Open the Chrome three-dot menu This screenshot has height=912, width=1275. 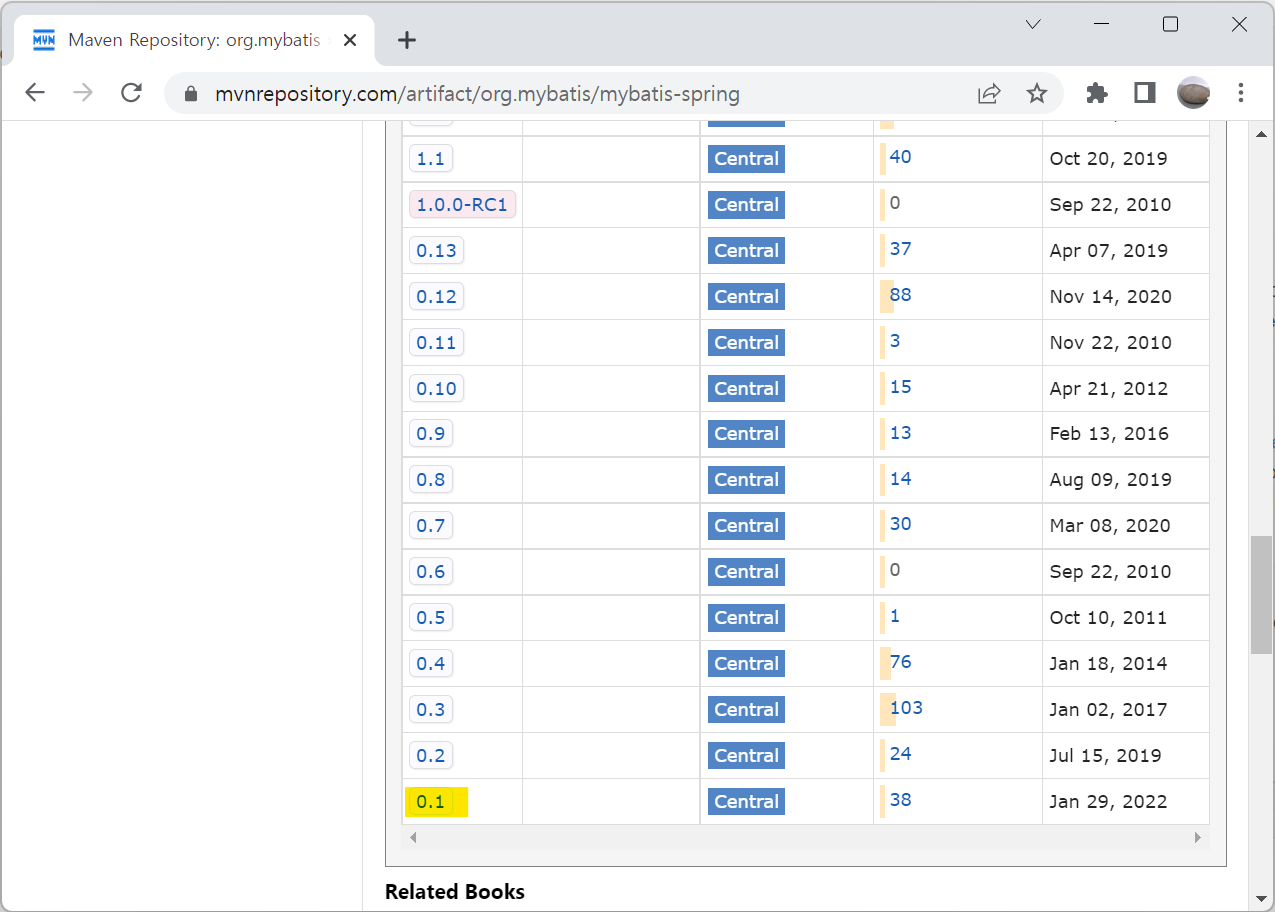click(1241, 93)
